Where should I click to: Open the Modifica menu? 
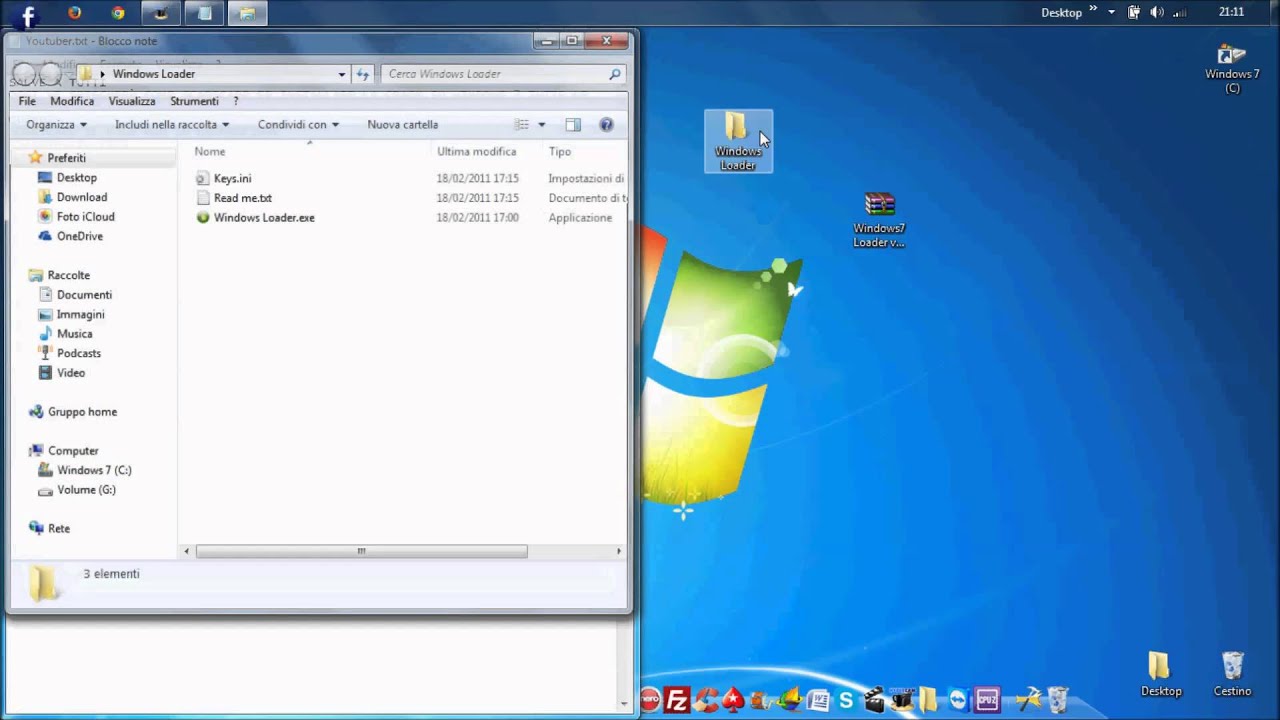[72, 101]
